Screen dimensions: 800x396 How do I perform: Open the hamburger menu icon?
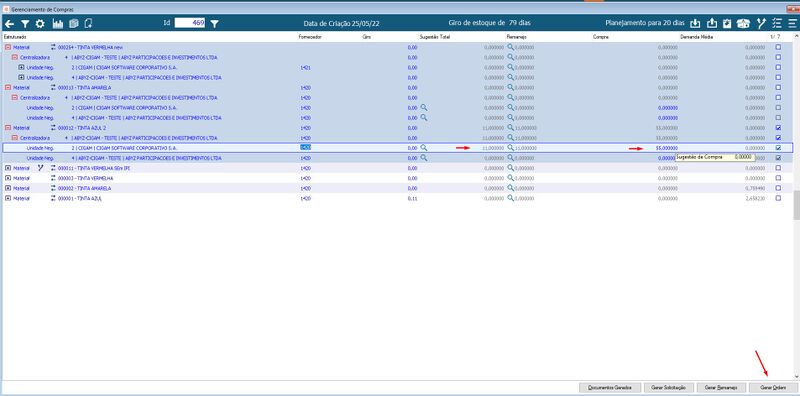[x=792, y=23]
